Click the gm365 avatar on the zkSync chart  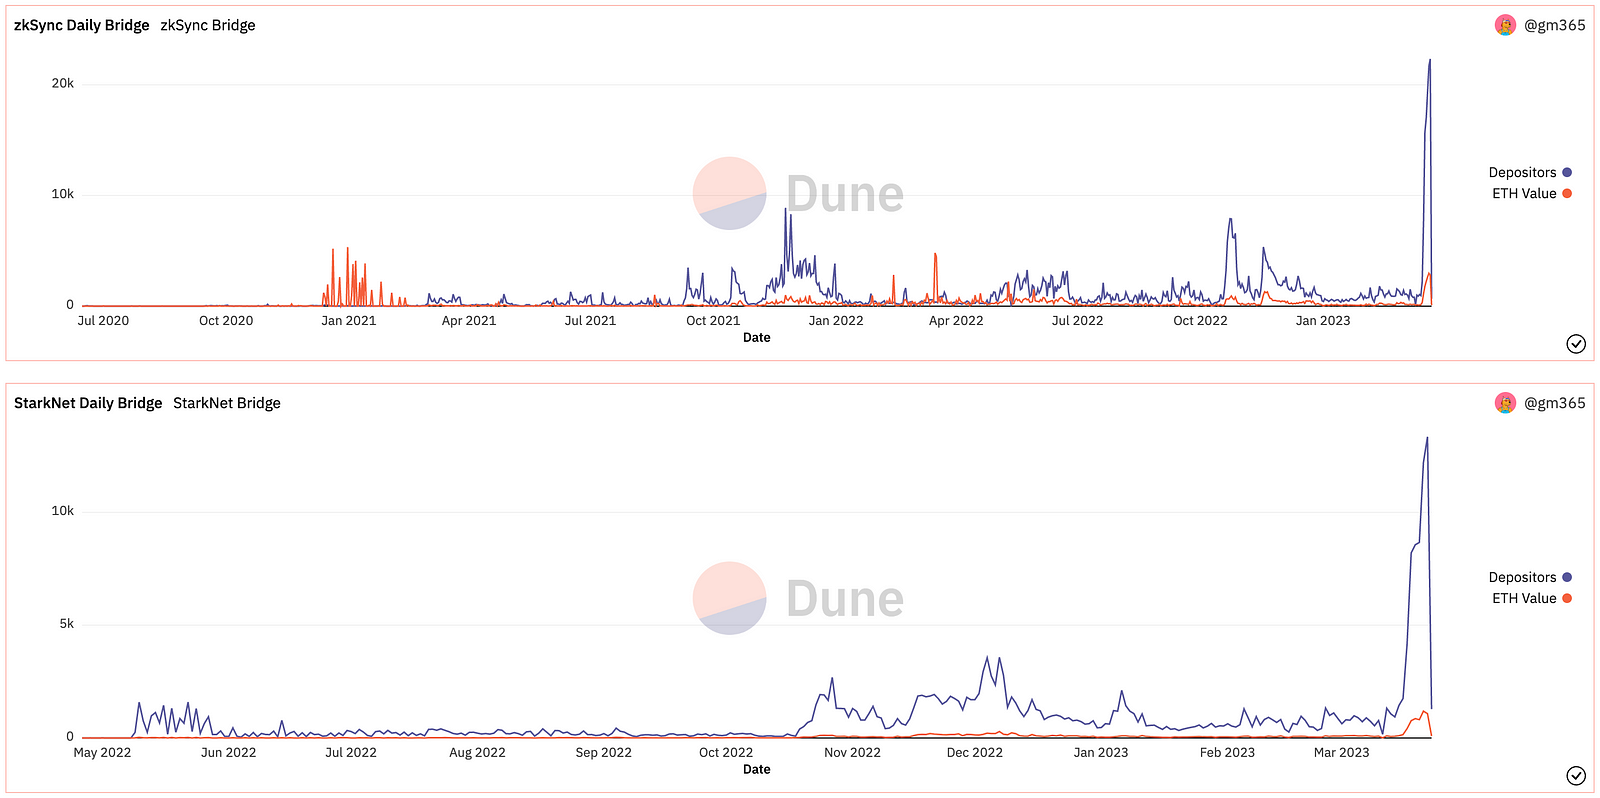(x=1505, y=25)
